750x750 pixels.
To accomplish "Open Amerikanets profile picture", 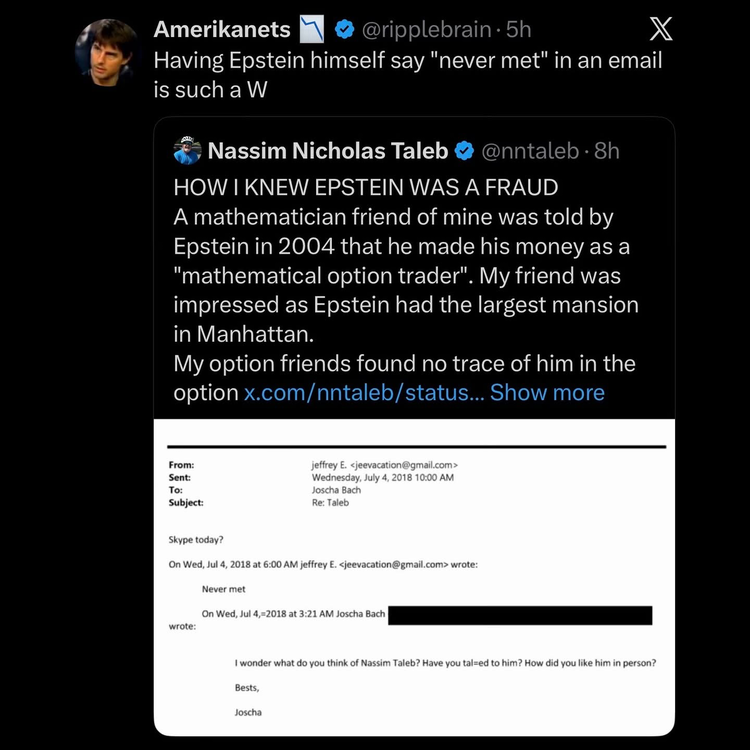I will (106, 52).
